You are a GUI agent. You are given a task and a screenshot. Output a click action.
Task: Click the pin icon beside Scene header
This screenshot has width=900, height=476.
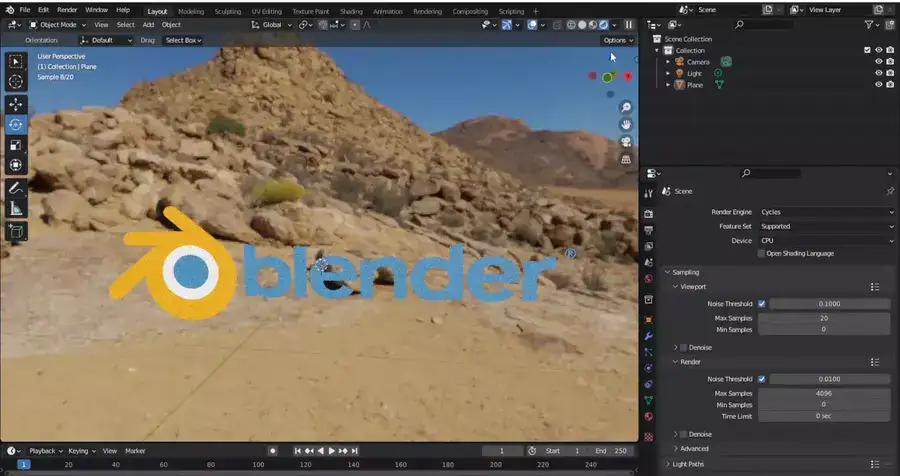(890, 191)
